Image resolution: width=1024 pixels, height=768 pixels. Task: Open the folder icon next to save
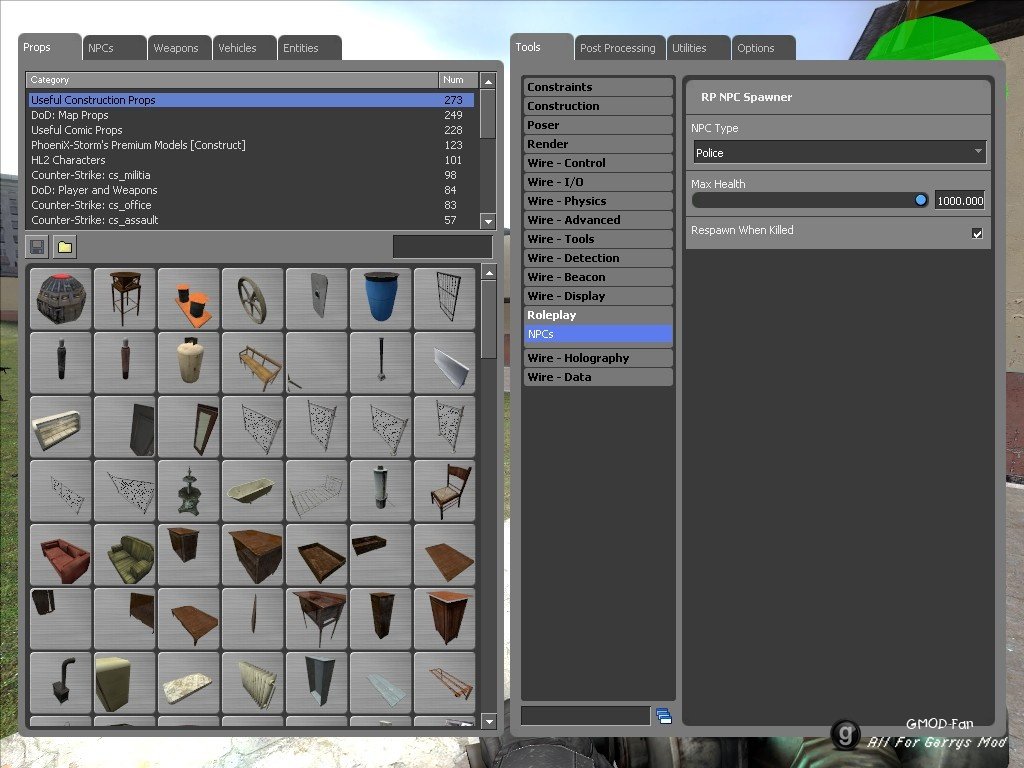coord(65,247)
